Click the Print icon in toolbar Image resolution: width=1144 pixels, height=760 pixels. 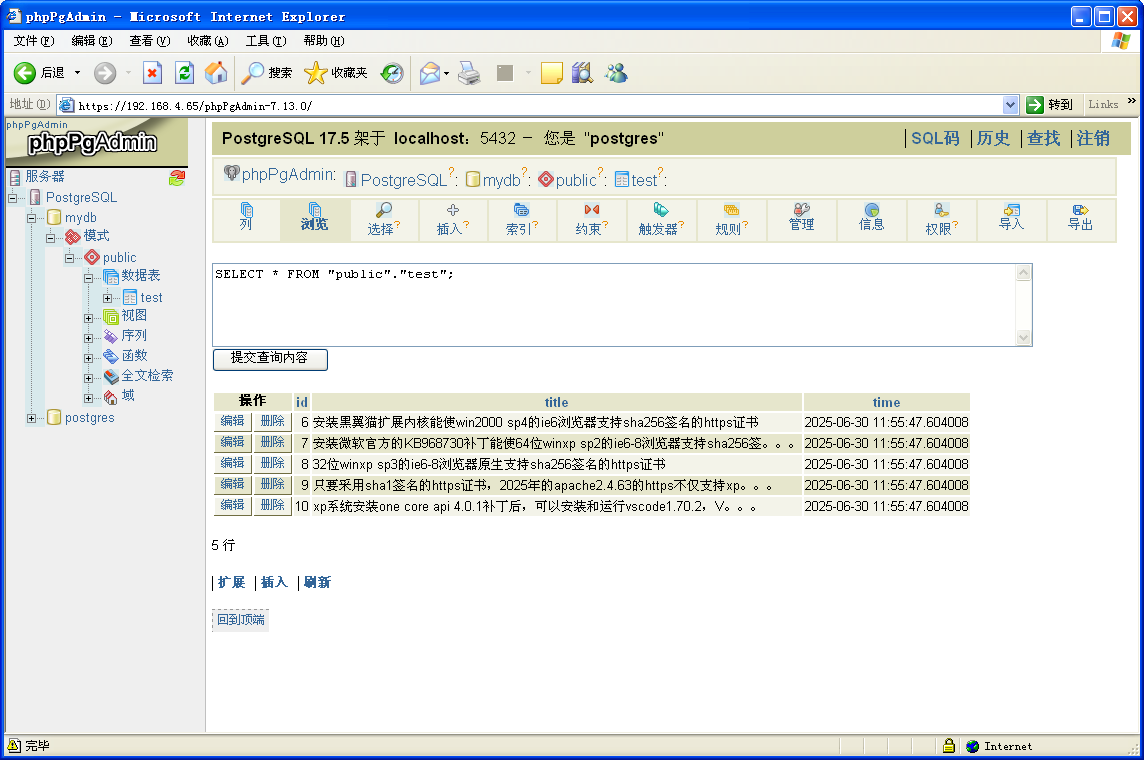pos(469,73)
